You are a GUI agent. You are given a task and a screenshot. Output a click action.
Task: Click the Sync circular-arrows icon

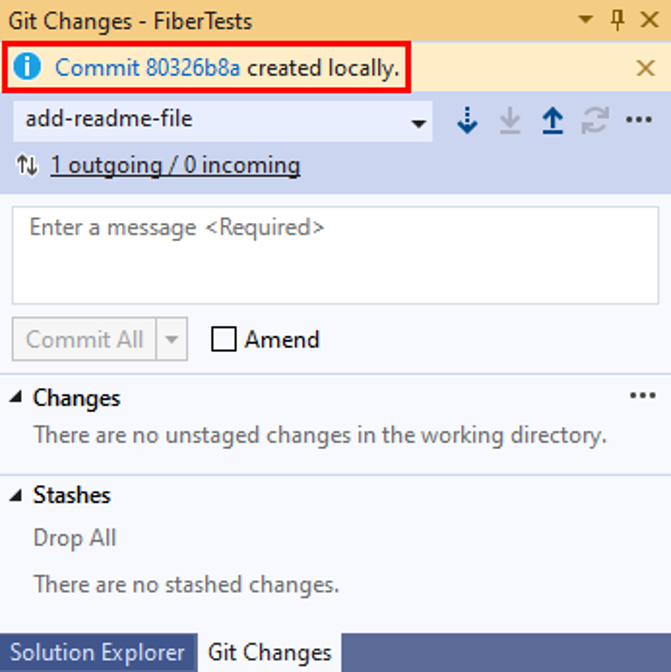595,120
